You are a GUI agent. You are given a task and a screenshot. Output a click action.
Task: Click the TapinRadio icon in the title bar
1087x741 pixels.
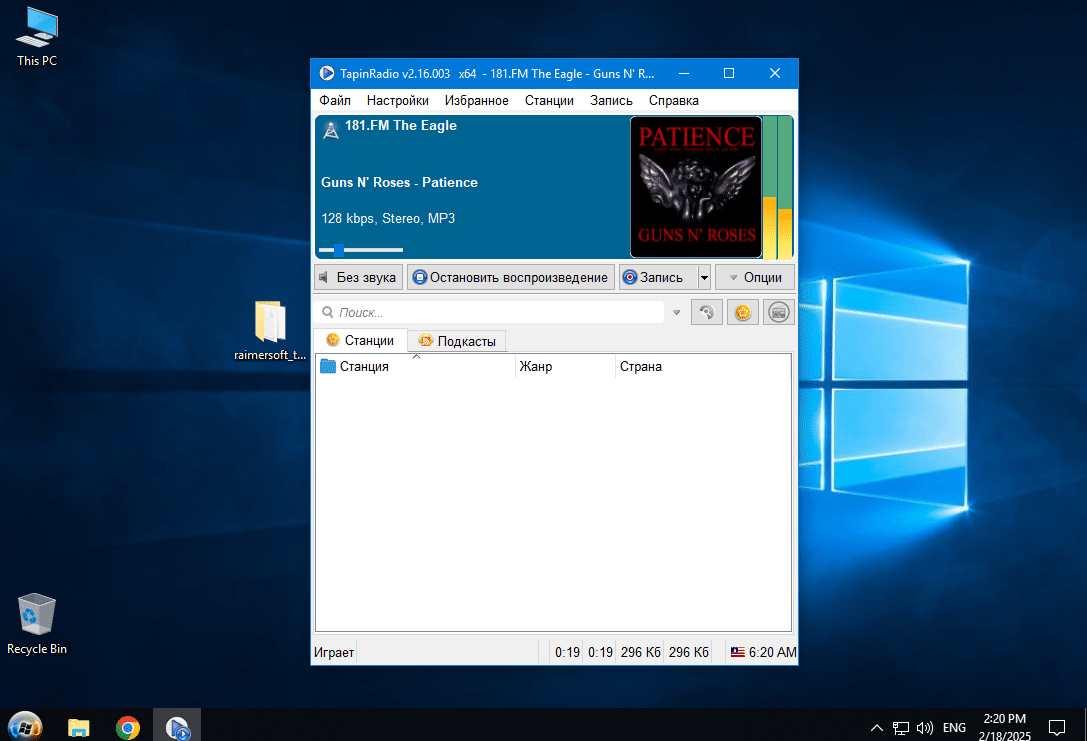[x=327, y=73]
